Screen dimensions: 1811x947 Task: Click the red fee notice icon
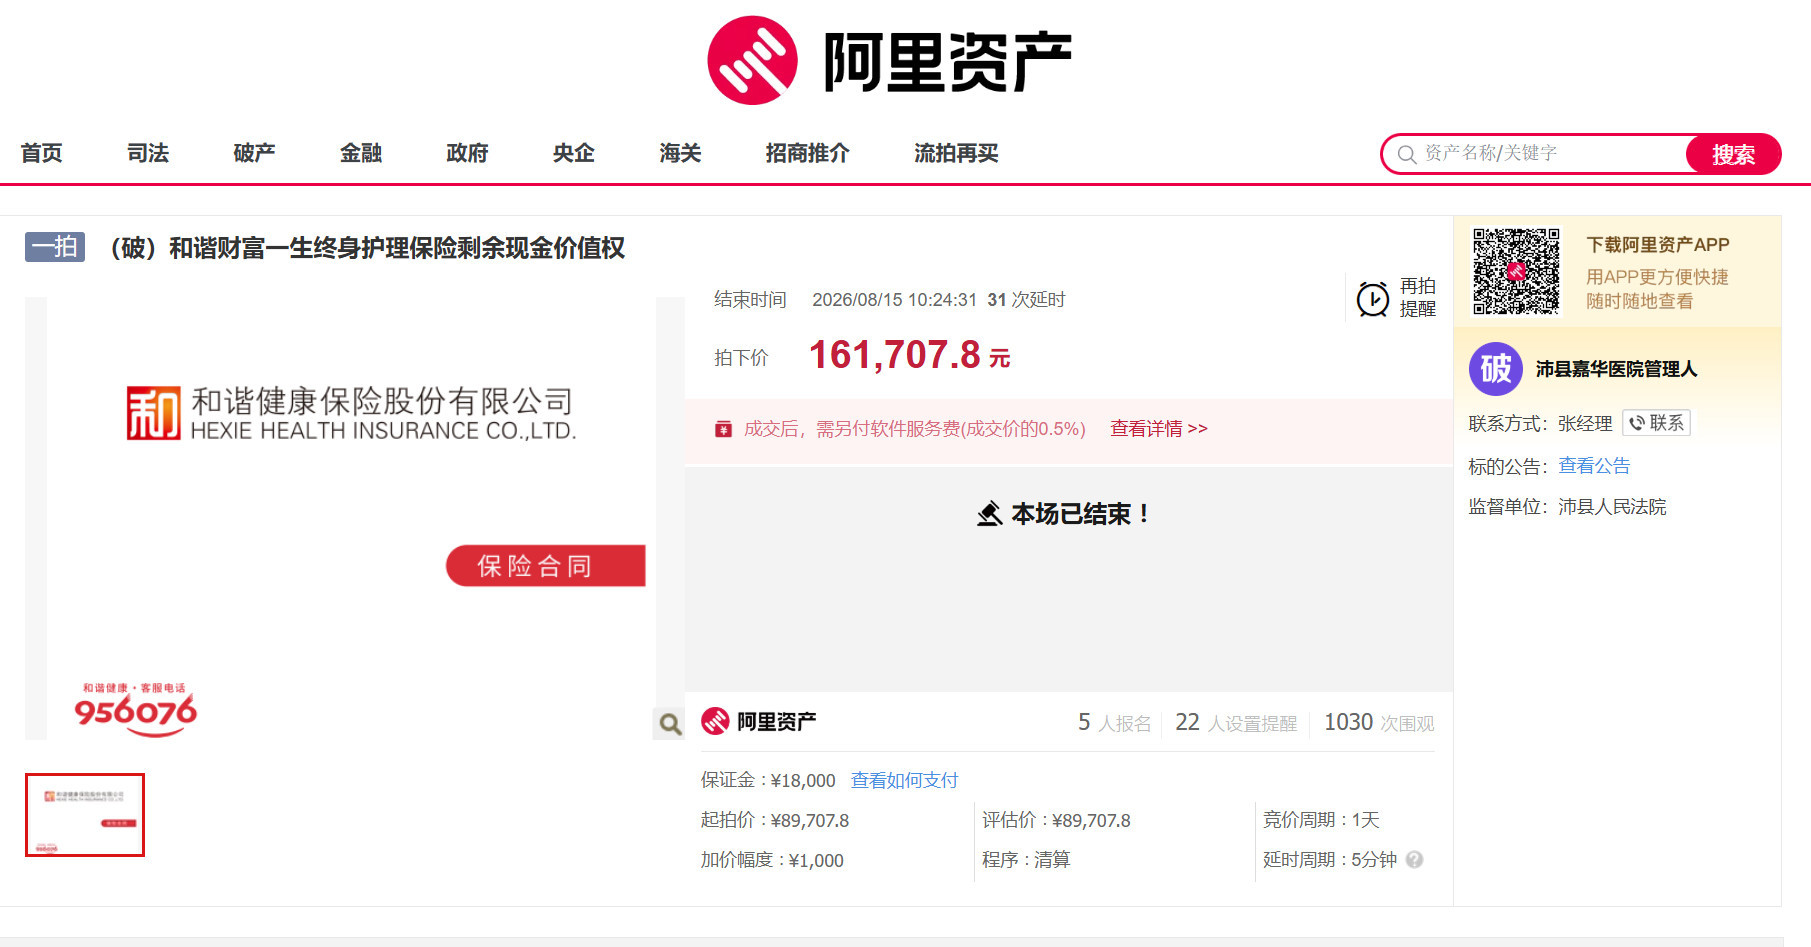point(723,429)
